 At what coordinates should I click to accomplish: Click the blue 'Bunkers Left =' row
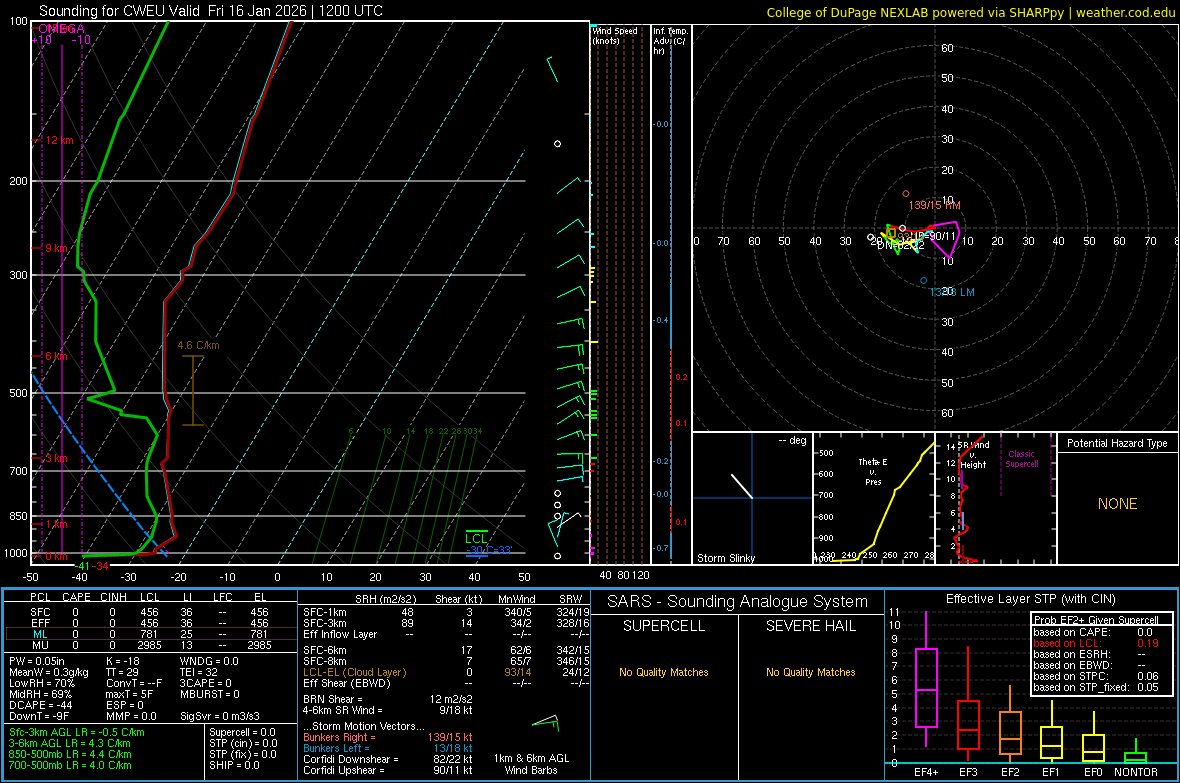pos(388,748)
